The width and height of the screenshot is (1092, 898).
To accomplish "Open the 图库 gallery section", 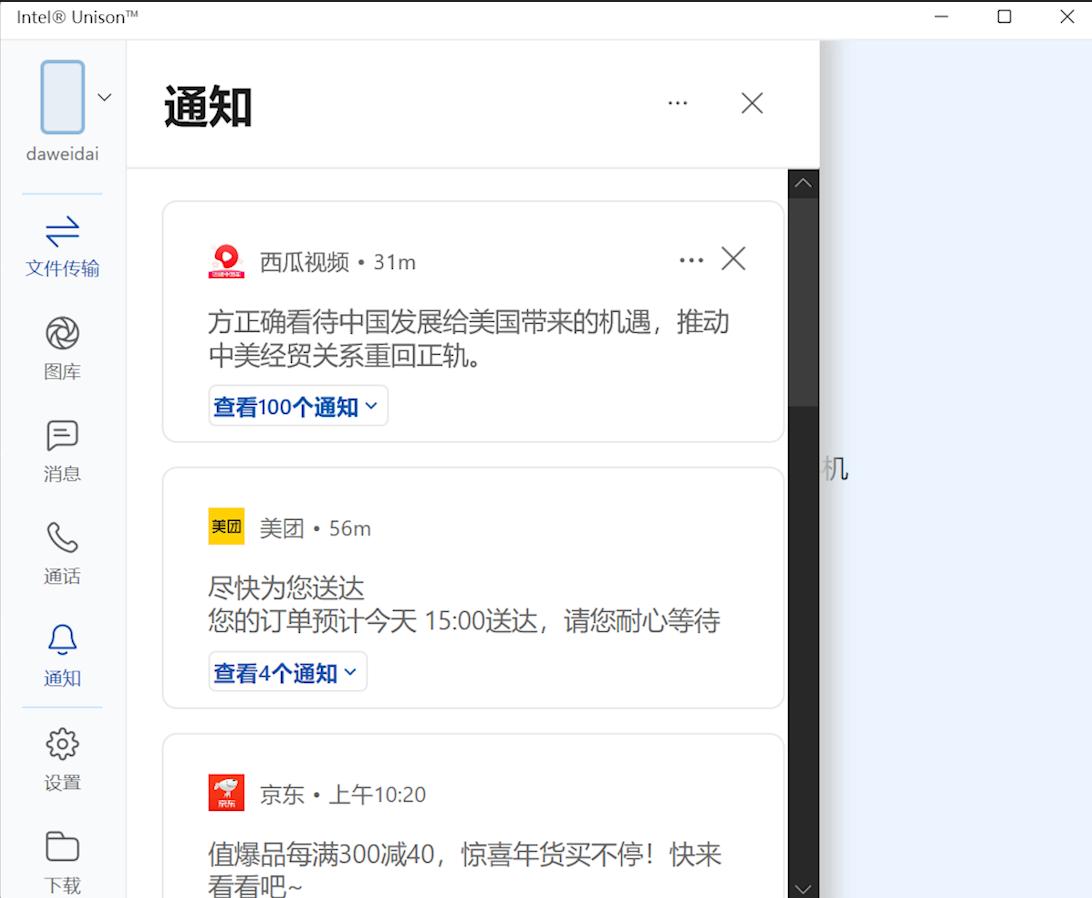I will coord(62,347).
